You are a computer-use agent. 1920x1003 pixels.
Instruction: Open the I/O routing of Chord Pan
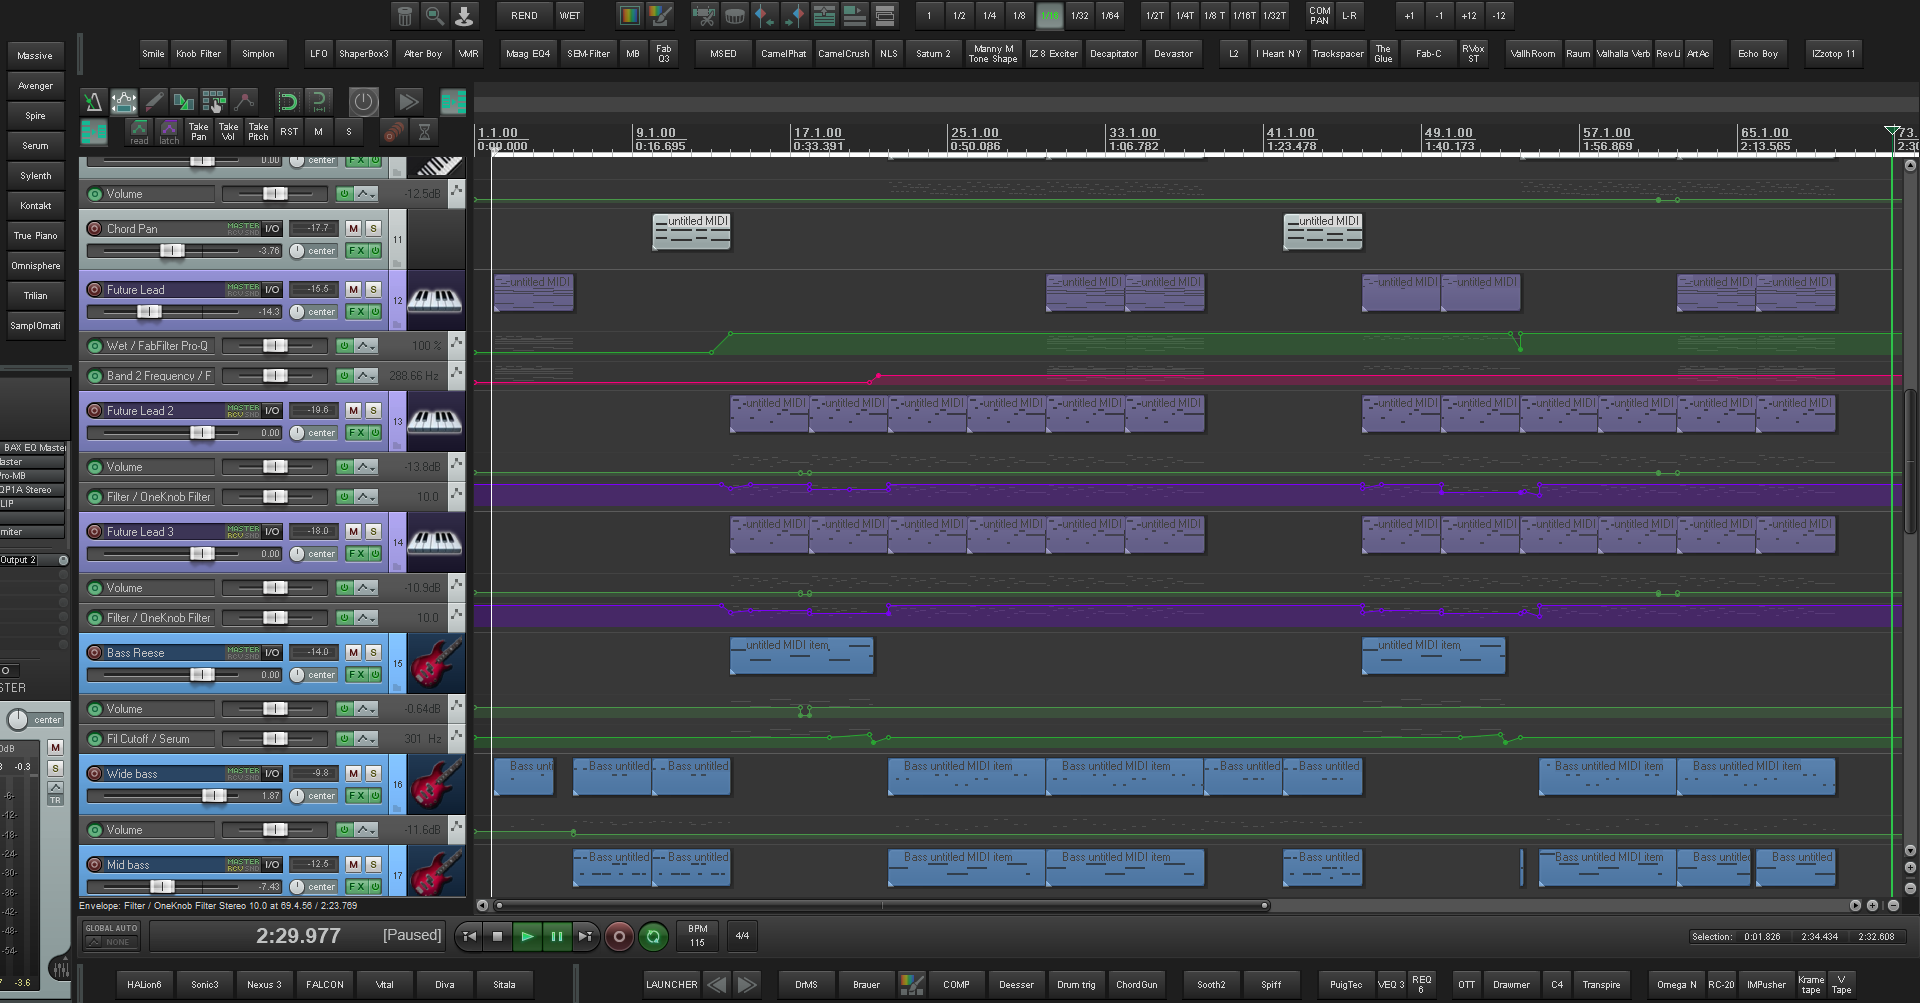click(272, 228)
